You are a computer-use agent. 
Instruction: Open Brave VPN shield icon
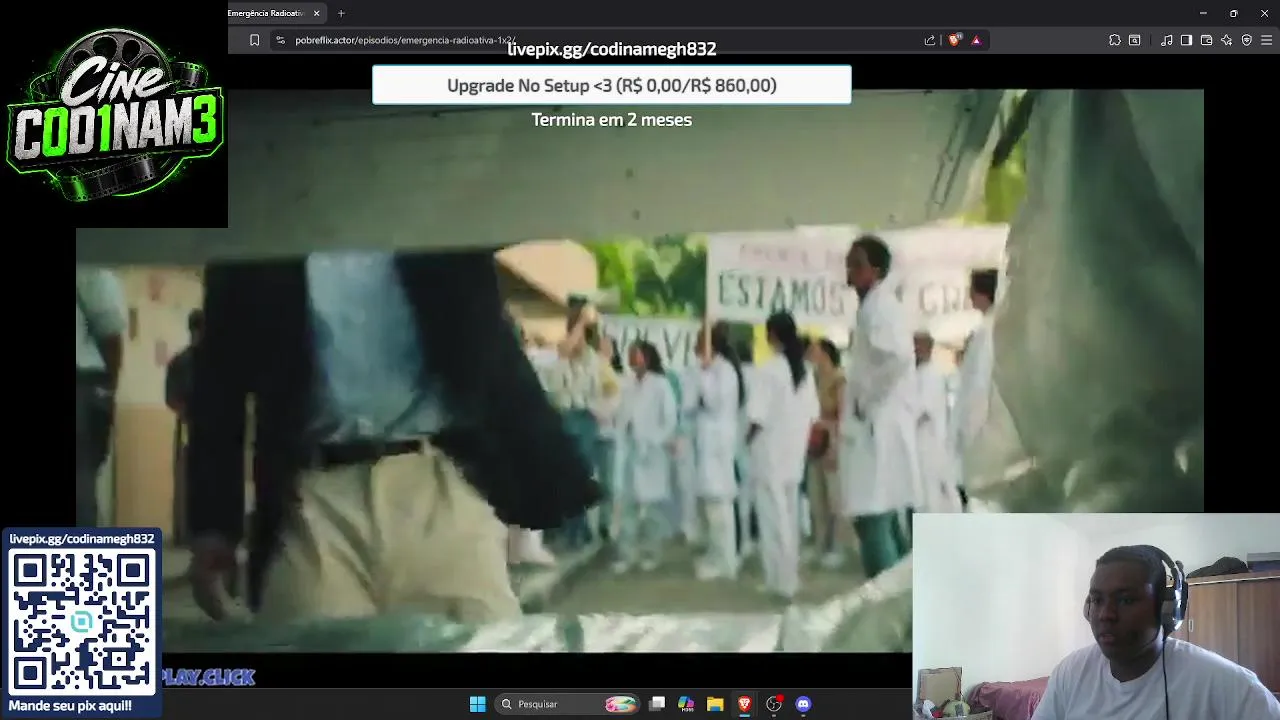pos(1247,40)
